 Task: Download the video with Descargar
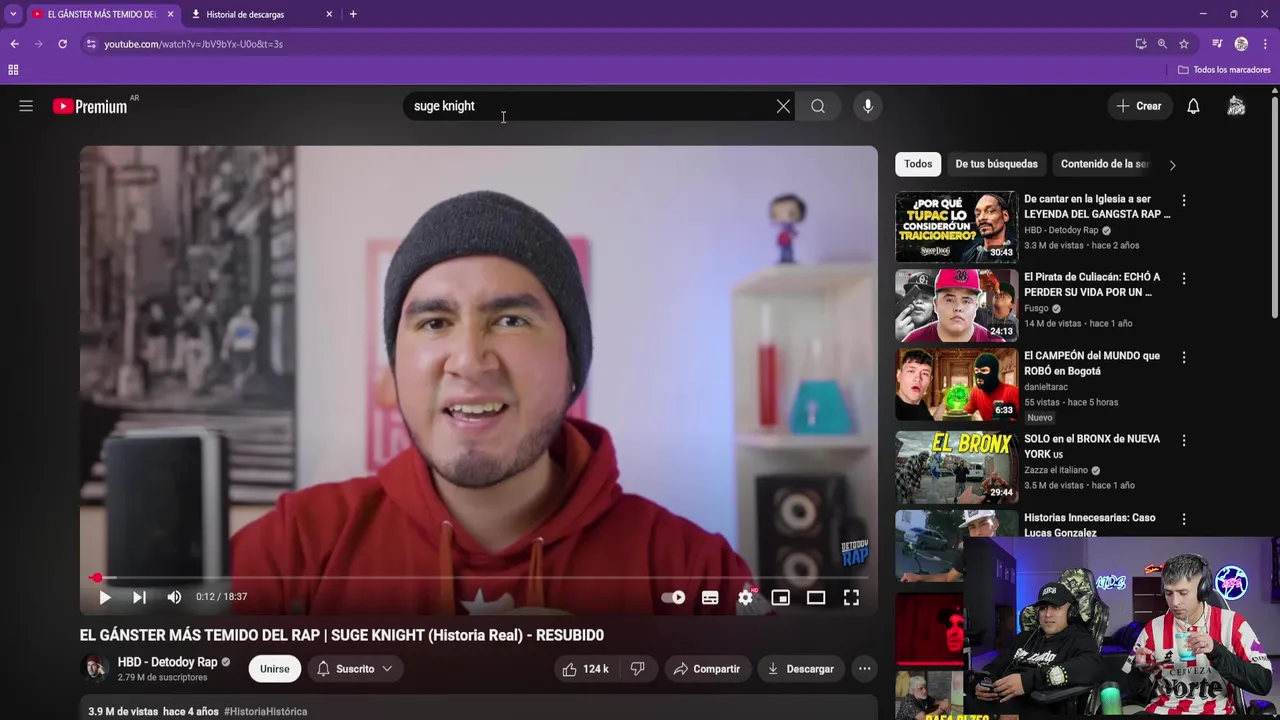pos(800,669)
